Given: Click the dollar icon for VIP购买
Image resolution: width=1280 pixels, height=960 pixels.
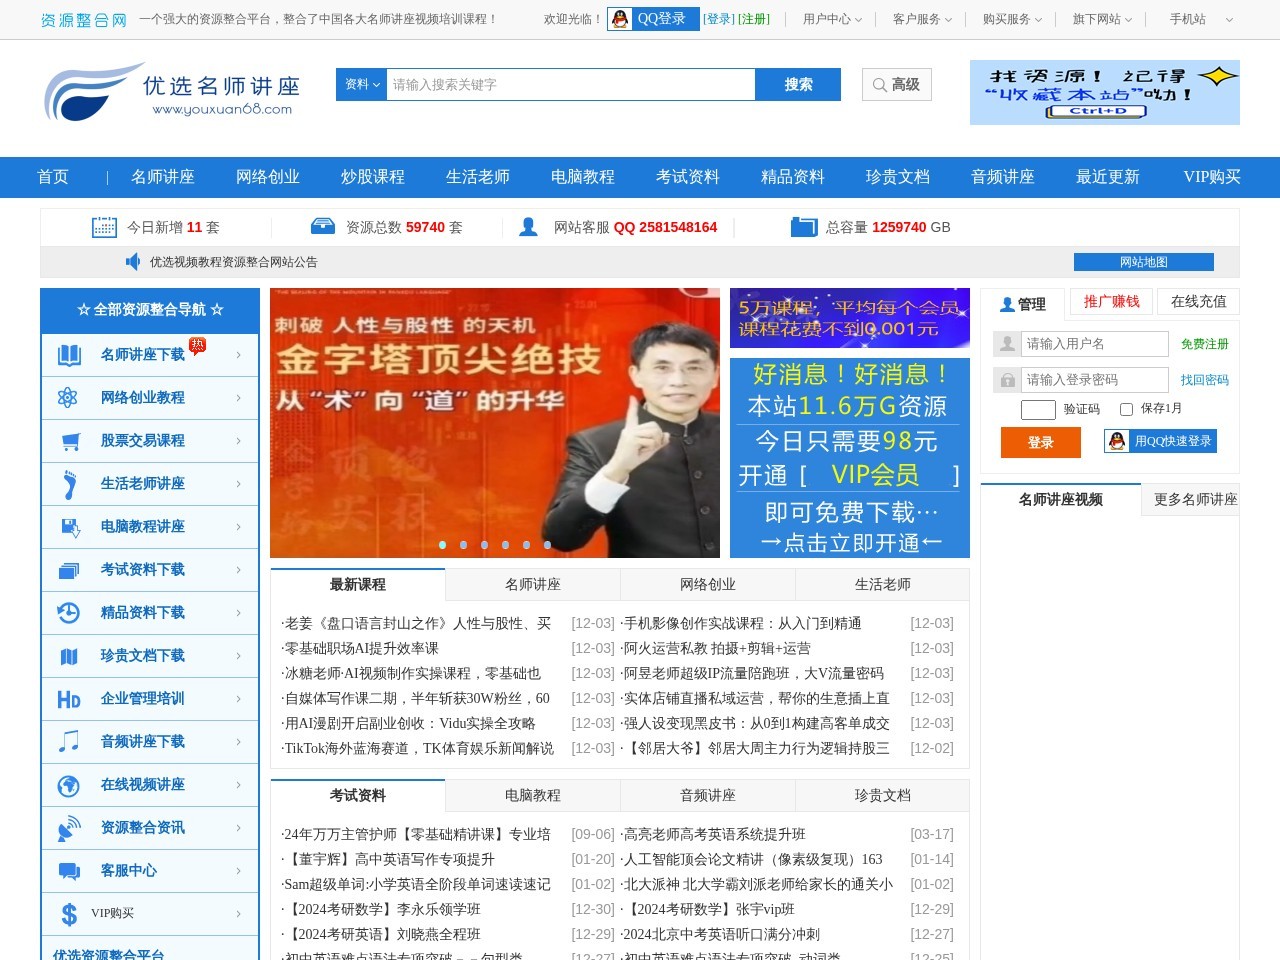Looking at the screenshot, I should point(68,913).
